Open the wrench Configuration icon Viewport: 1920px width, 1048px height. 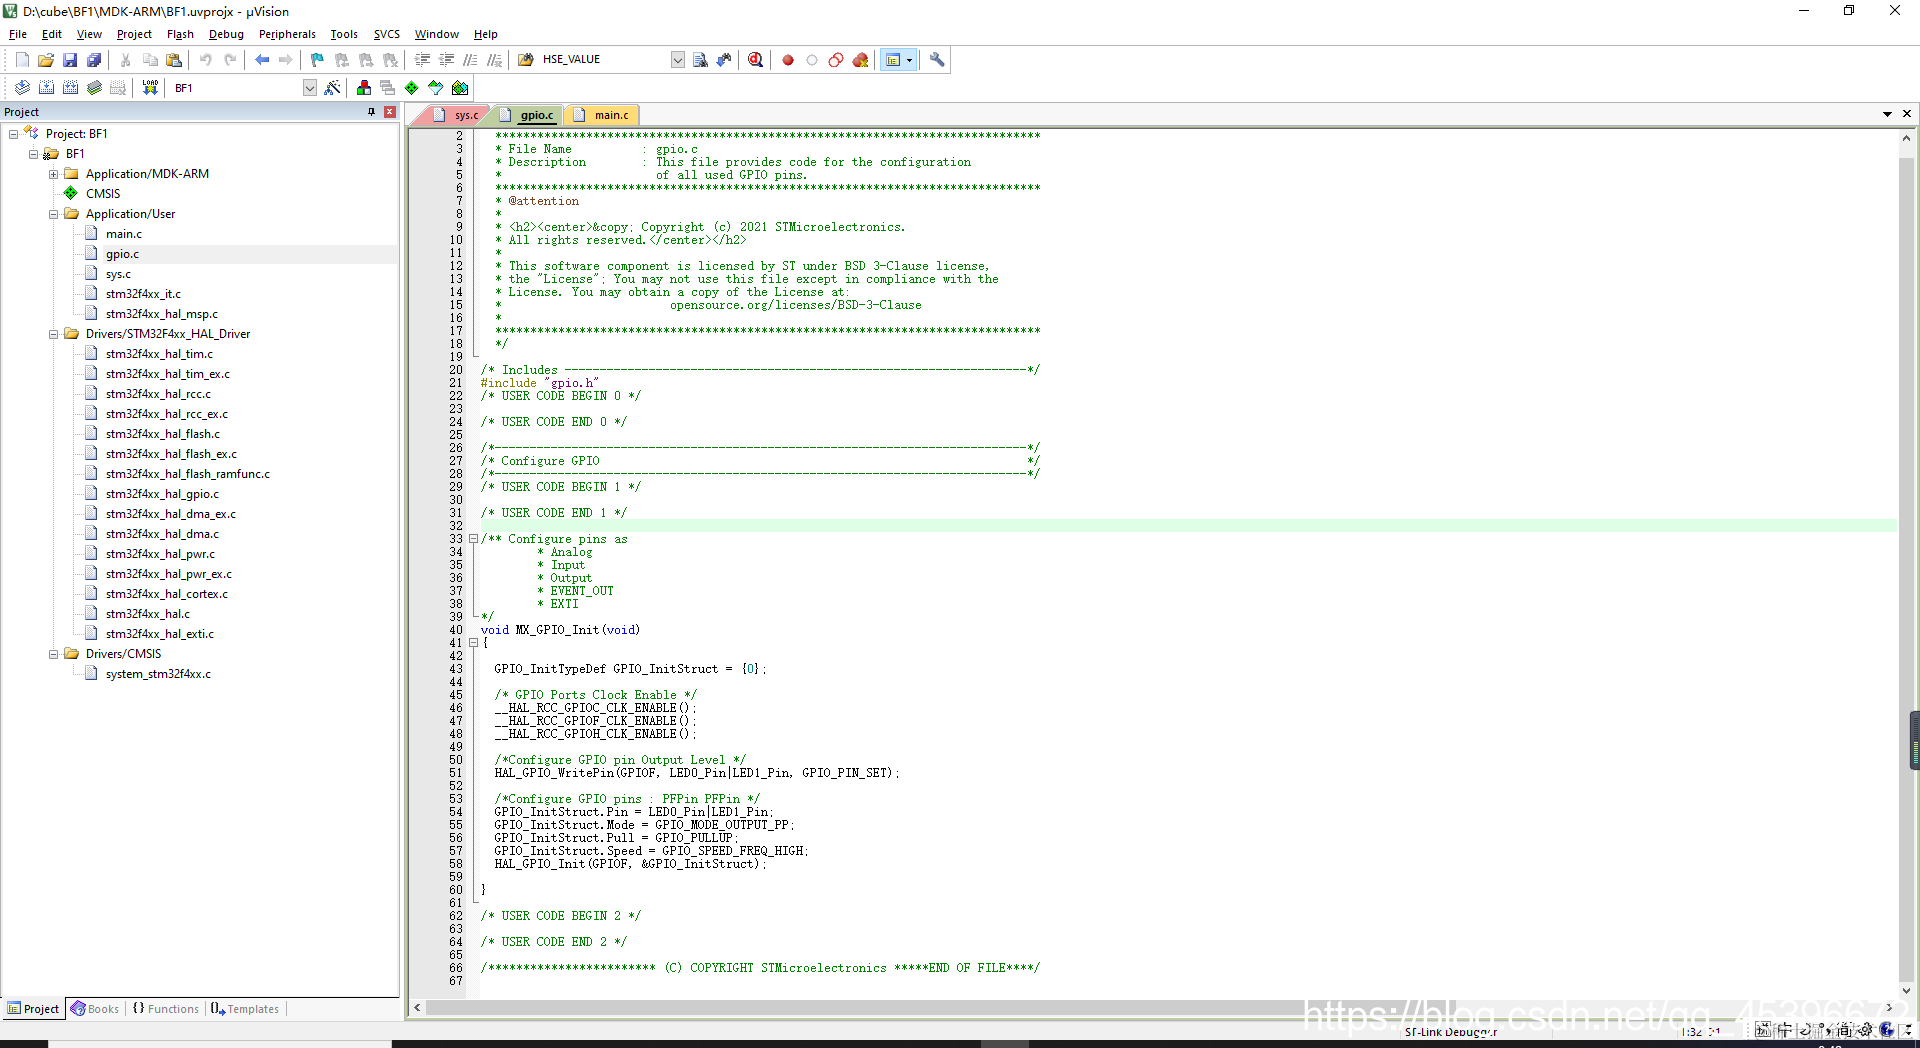(x=937, y=60)
